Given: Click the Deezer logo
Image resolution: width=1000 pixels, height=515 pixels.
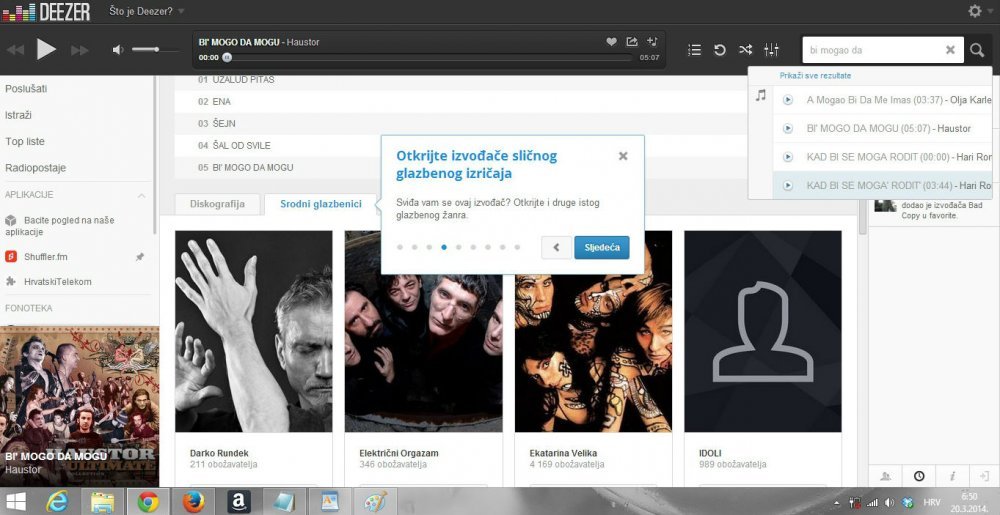Looking at the screenshot, I should point(46,11).
